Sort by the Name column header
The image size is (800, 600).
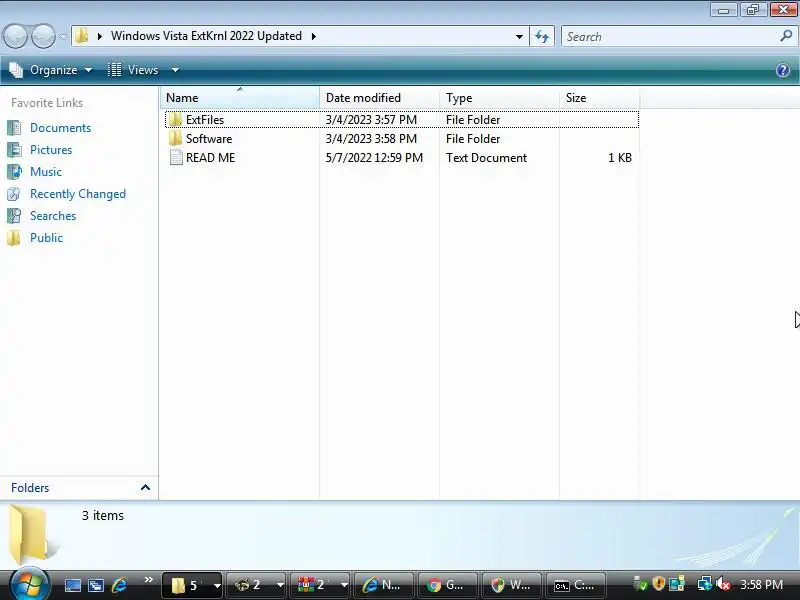(x=240, y=97)
